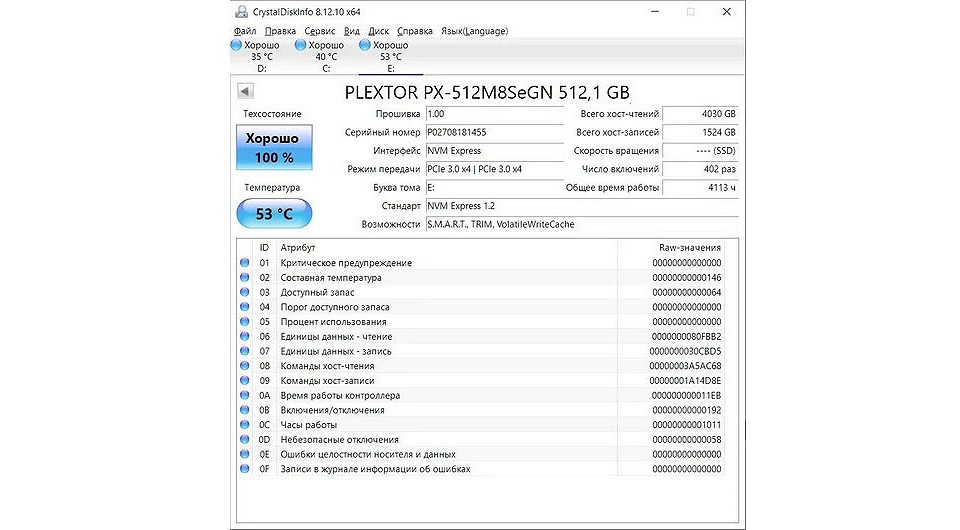The height and width of the screenshot is (530, 960).
Task: Click the blue status dot for attribute 07
Action: [x=245, y=351]
